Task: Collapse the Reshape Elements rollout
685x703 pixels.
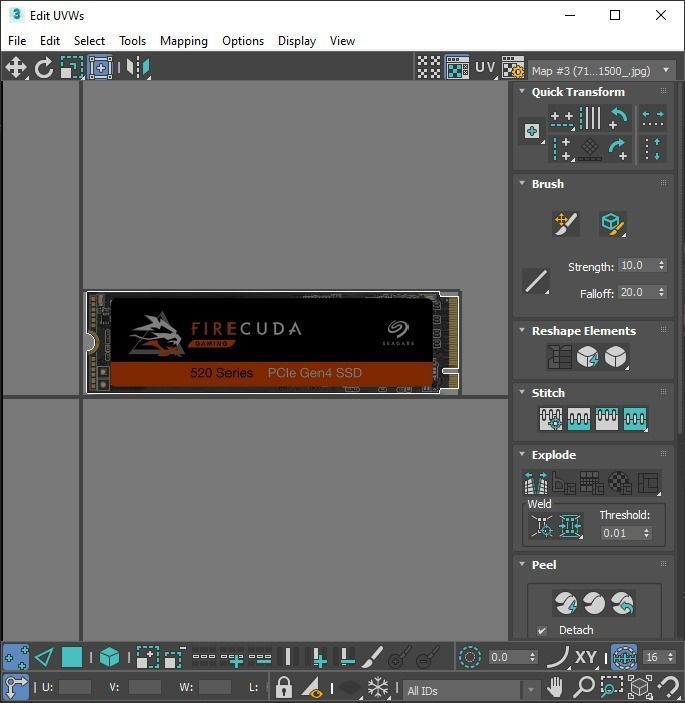Action: click(522, 330)
